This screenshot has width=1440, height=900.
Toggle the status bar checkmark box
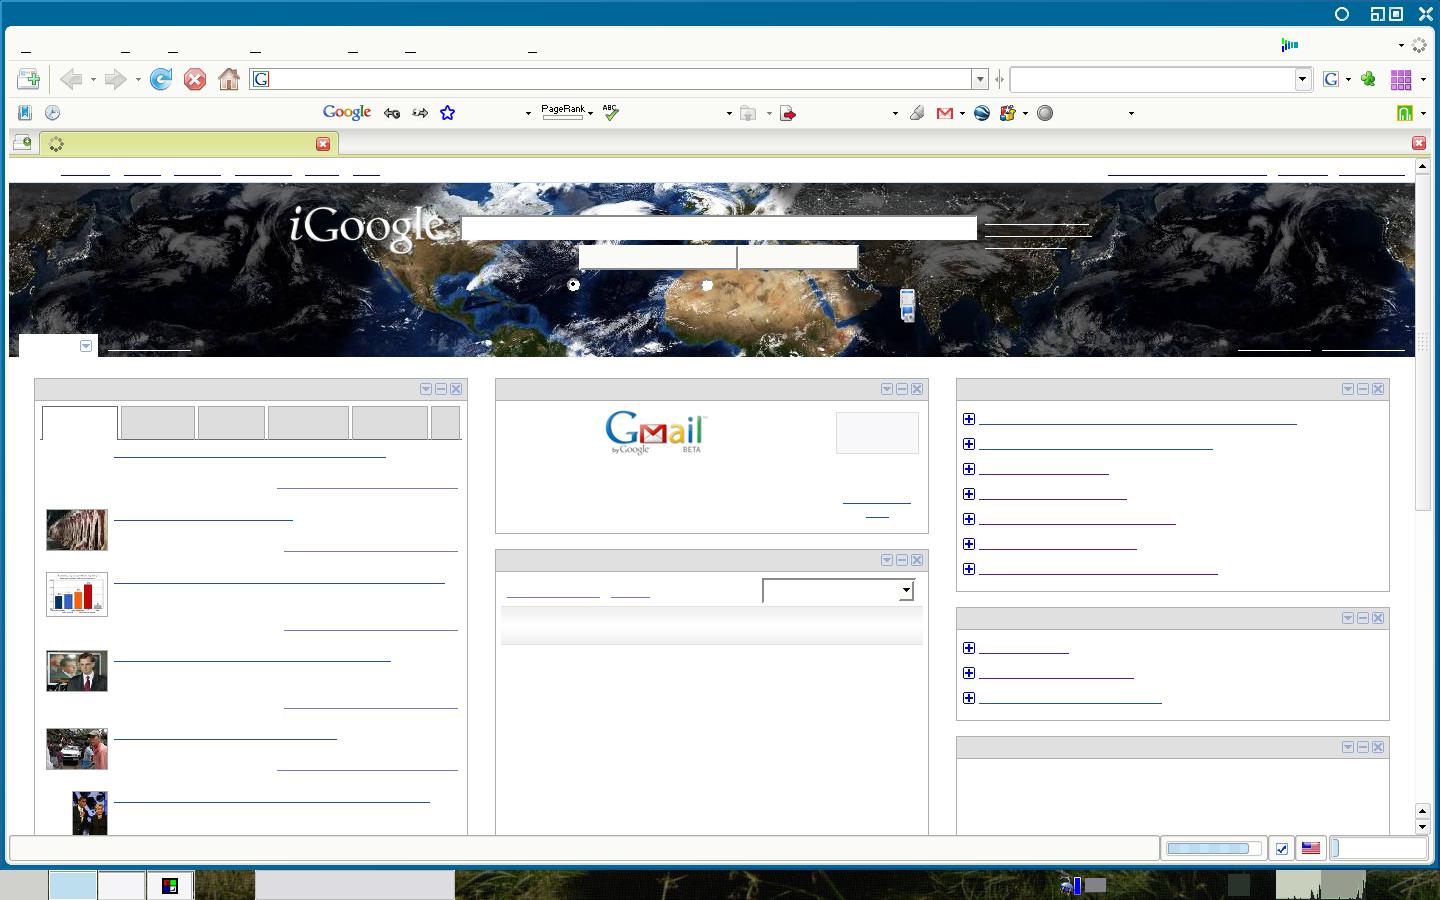point(1282,848)
